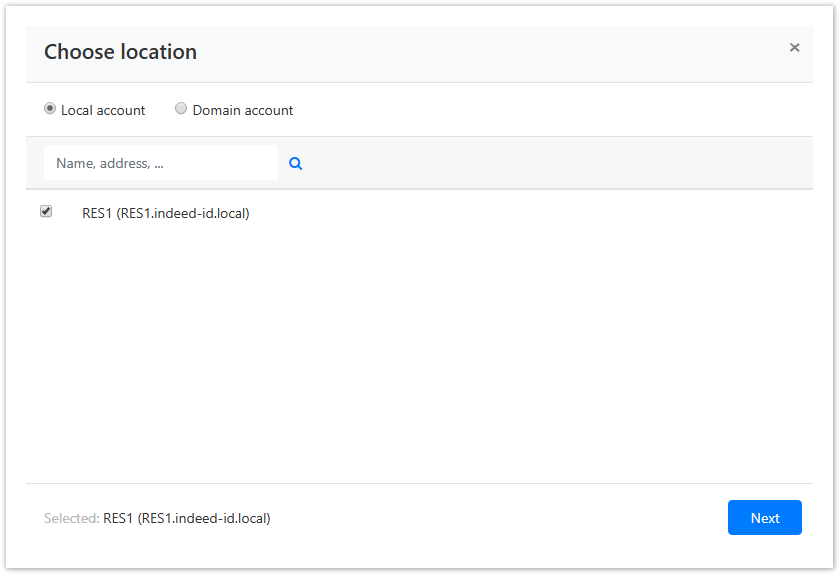This screenshot has width=839, height=574.
Task: Click the selected RES1 name in footer
Action: (x=187, y=518)
